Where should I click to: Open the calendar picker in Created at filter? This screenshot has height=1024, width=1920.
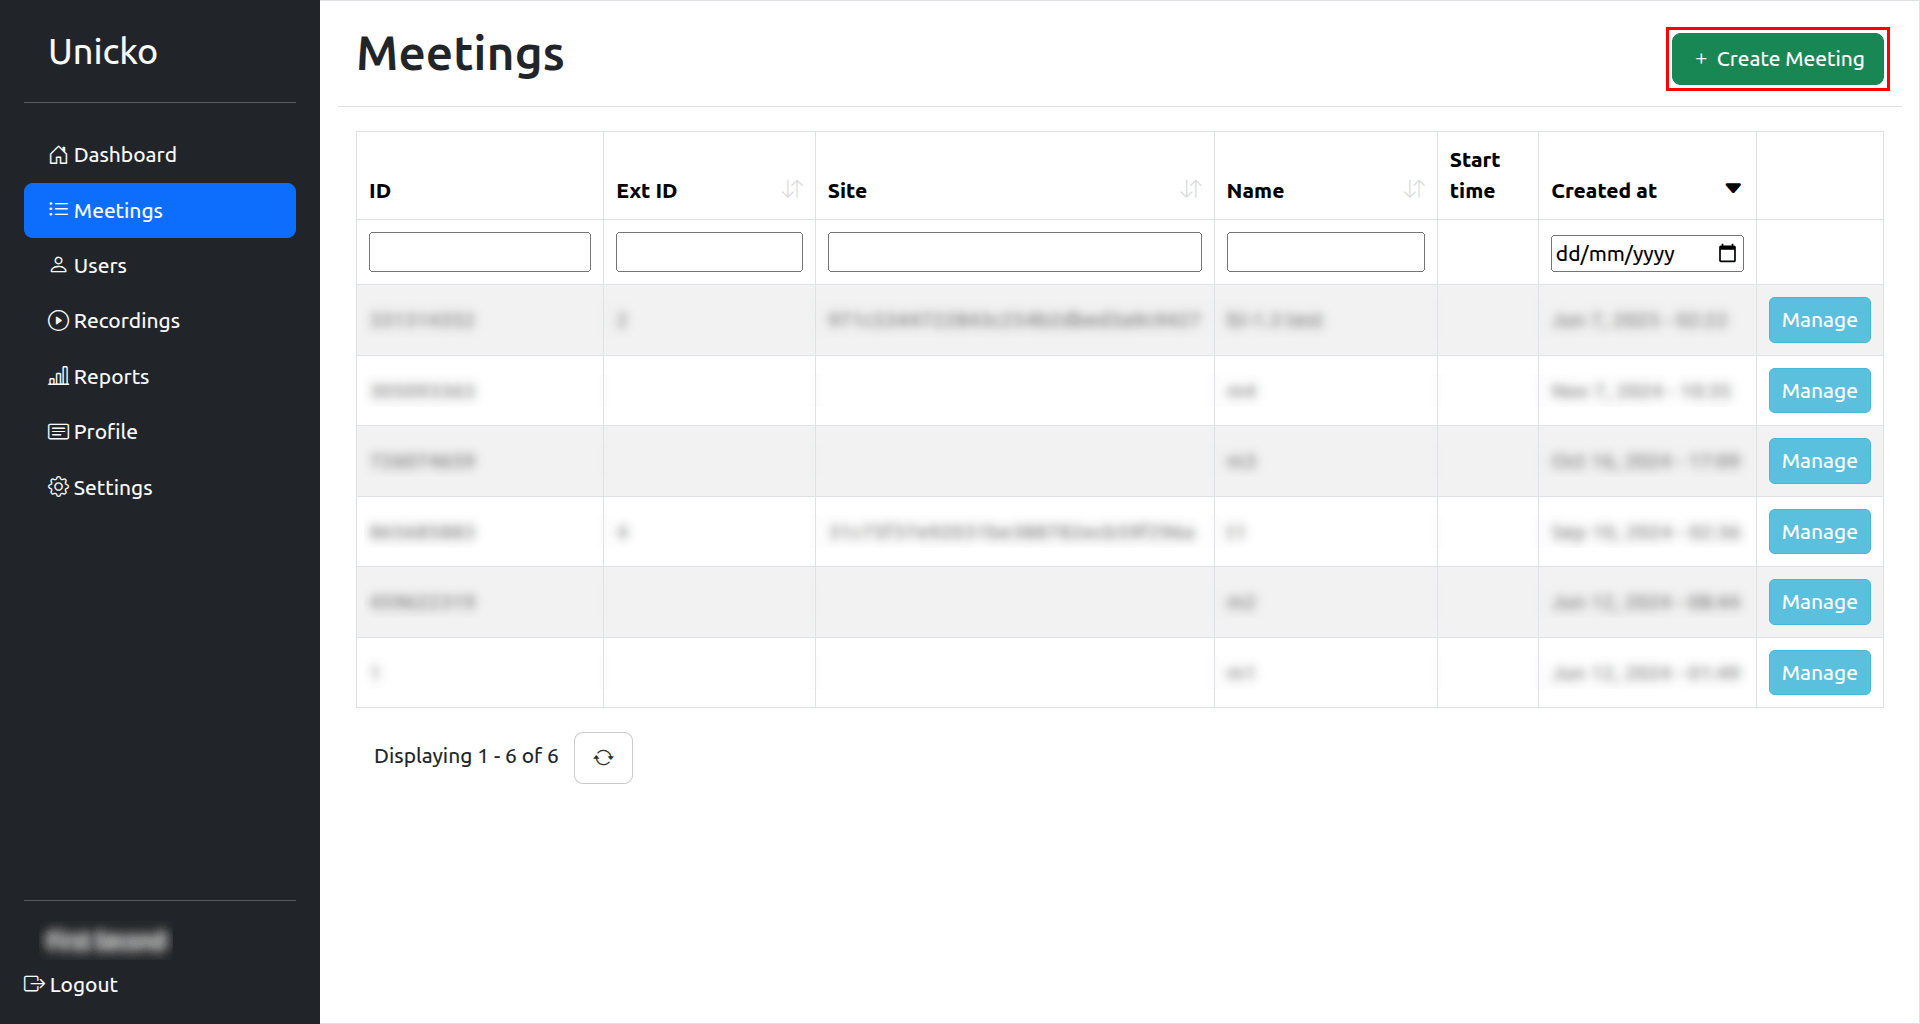pyautogui.click(x=1727, y=253)
